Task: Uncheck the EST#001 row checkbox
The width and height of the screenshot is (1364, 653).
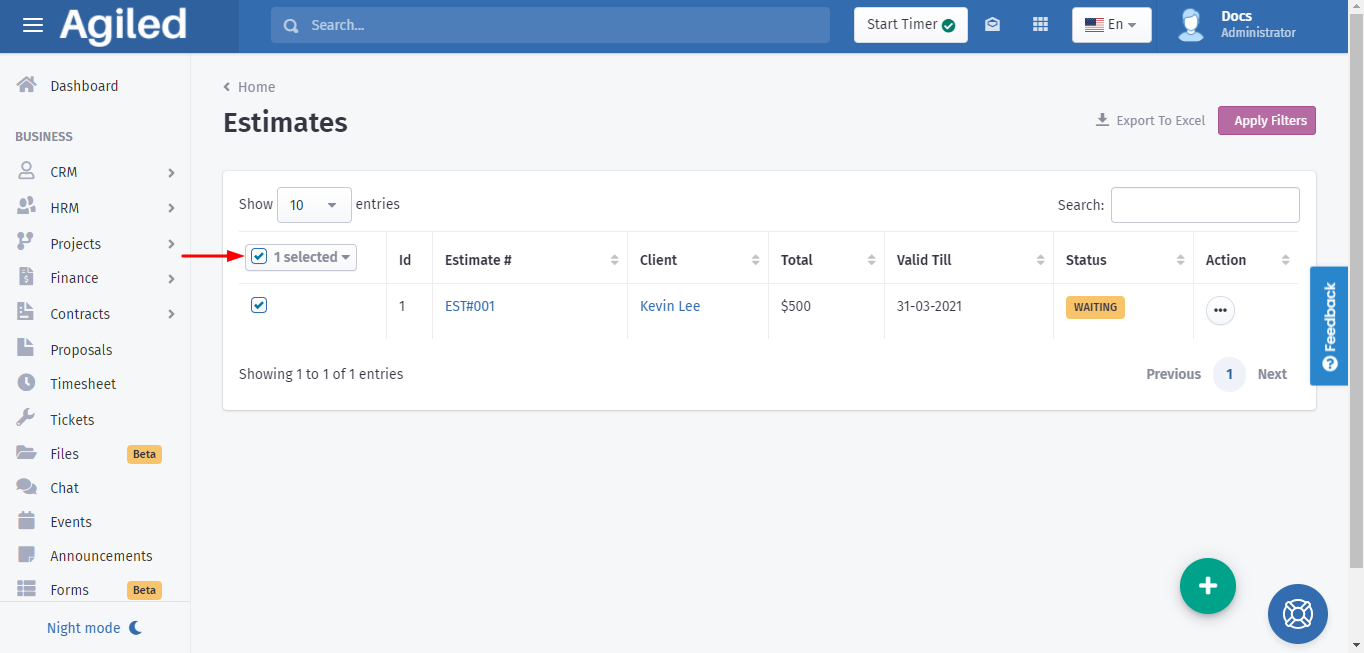Action: click(x=259, y=305)
